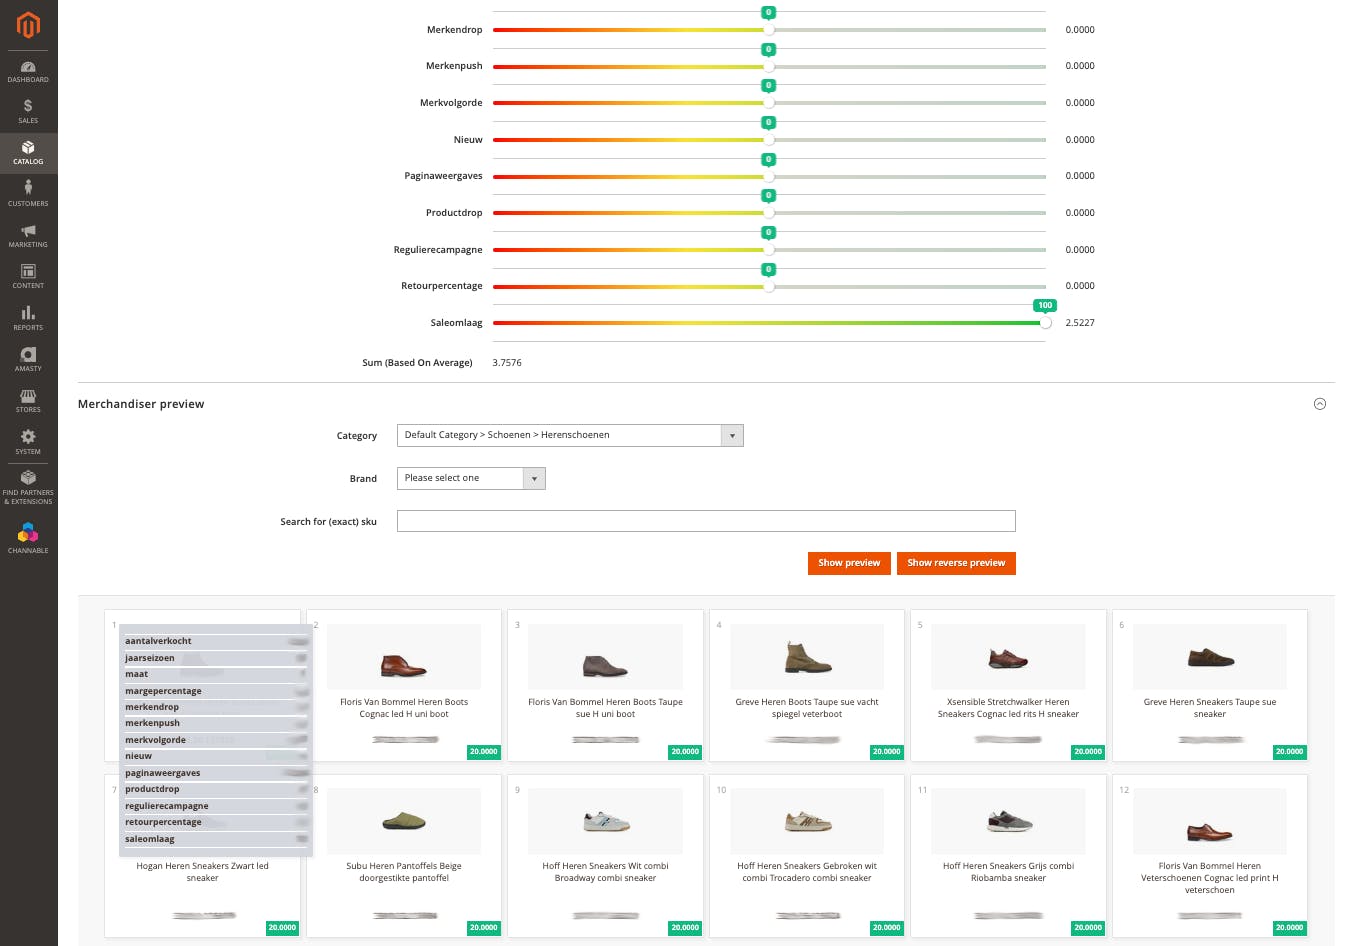
Task: Open the Dashboard sidebar icon
Action: 28,71
